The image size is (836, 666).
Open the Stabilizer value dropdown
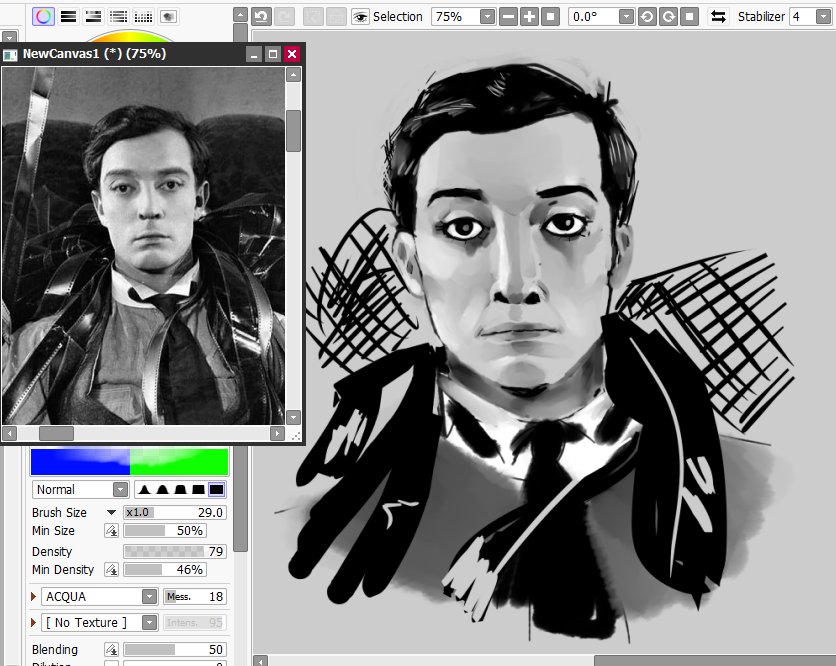[x=824, y=17]
